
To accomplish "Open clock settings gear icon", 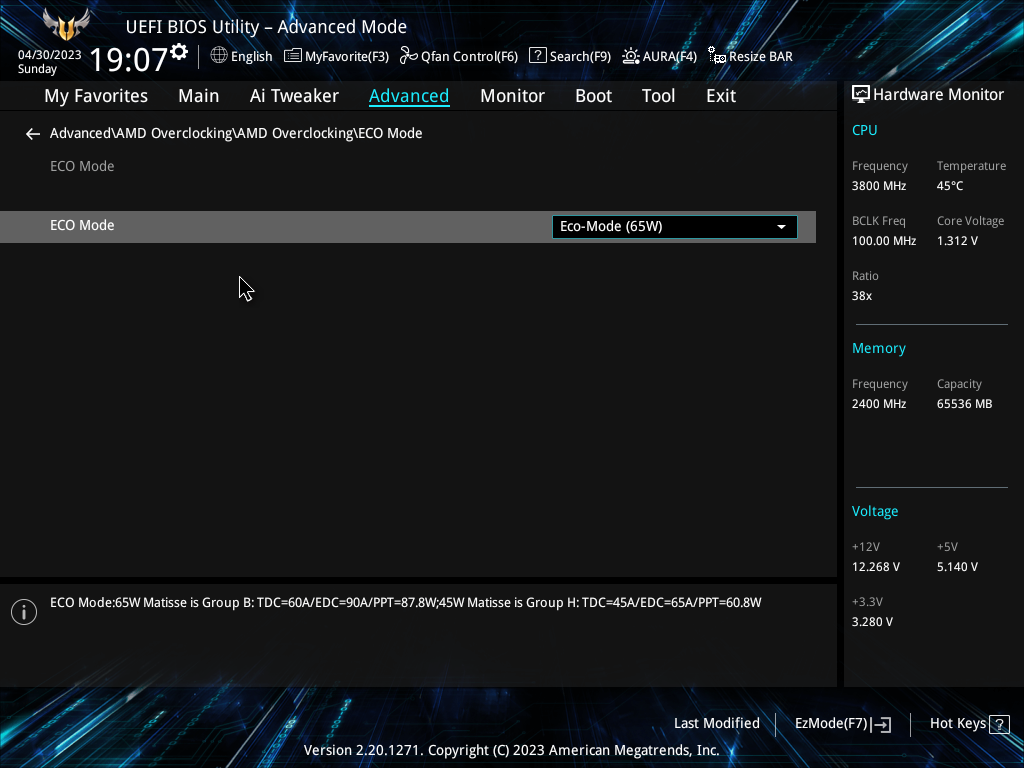I will 179,52.
